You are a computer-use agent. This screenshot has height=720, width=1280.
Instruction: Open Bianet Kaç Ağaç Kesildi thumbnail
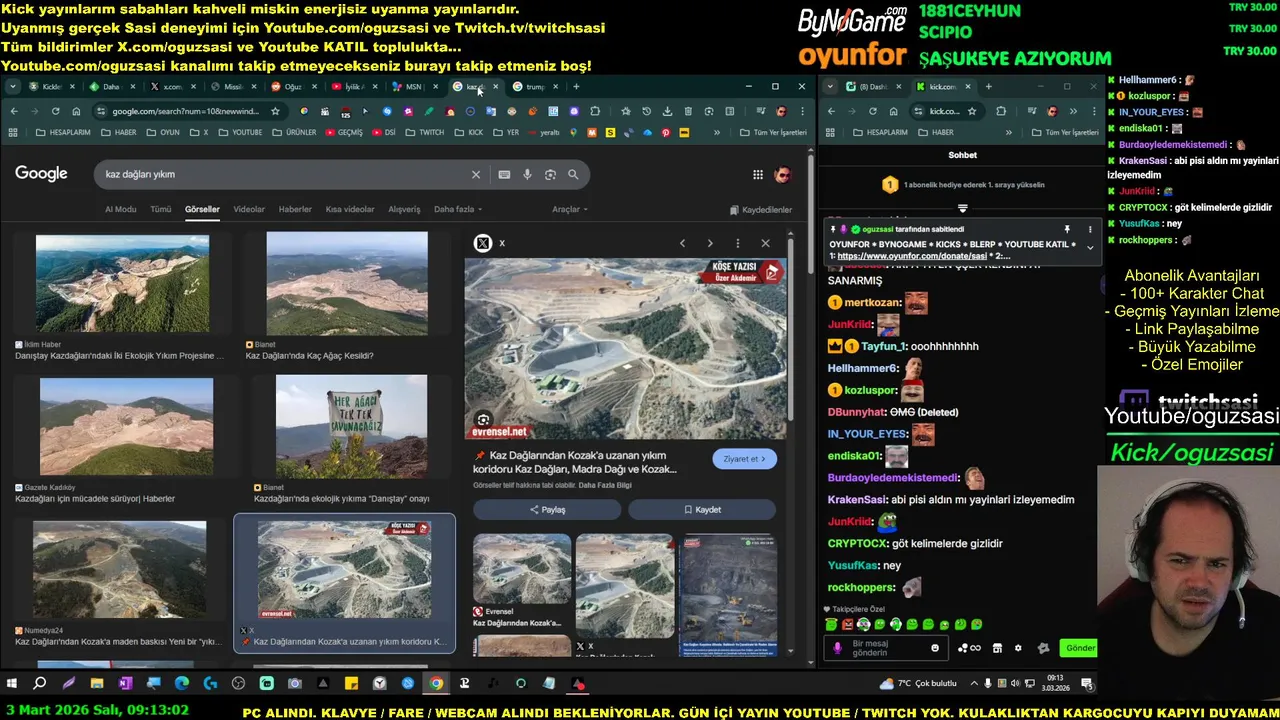click(347, 284)
